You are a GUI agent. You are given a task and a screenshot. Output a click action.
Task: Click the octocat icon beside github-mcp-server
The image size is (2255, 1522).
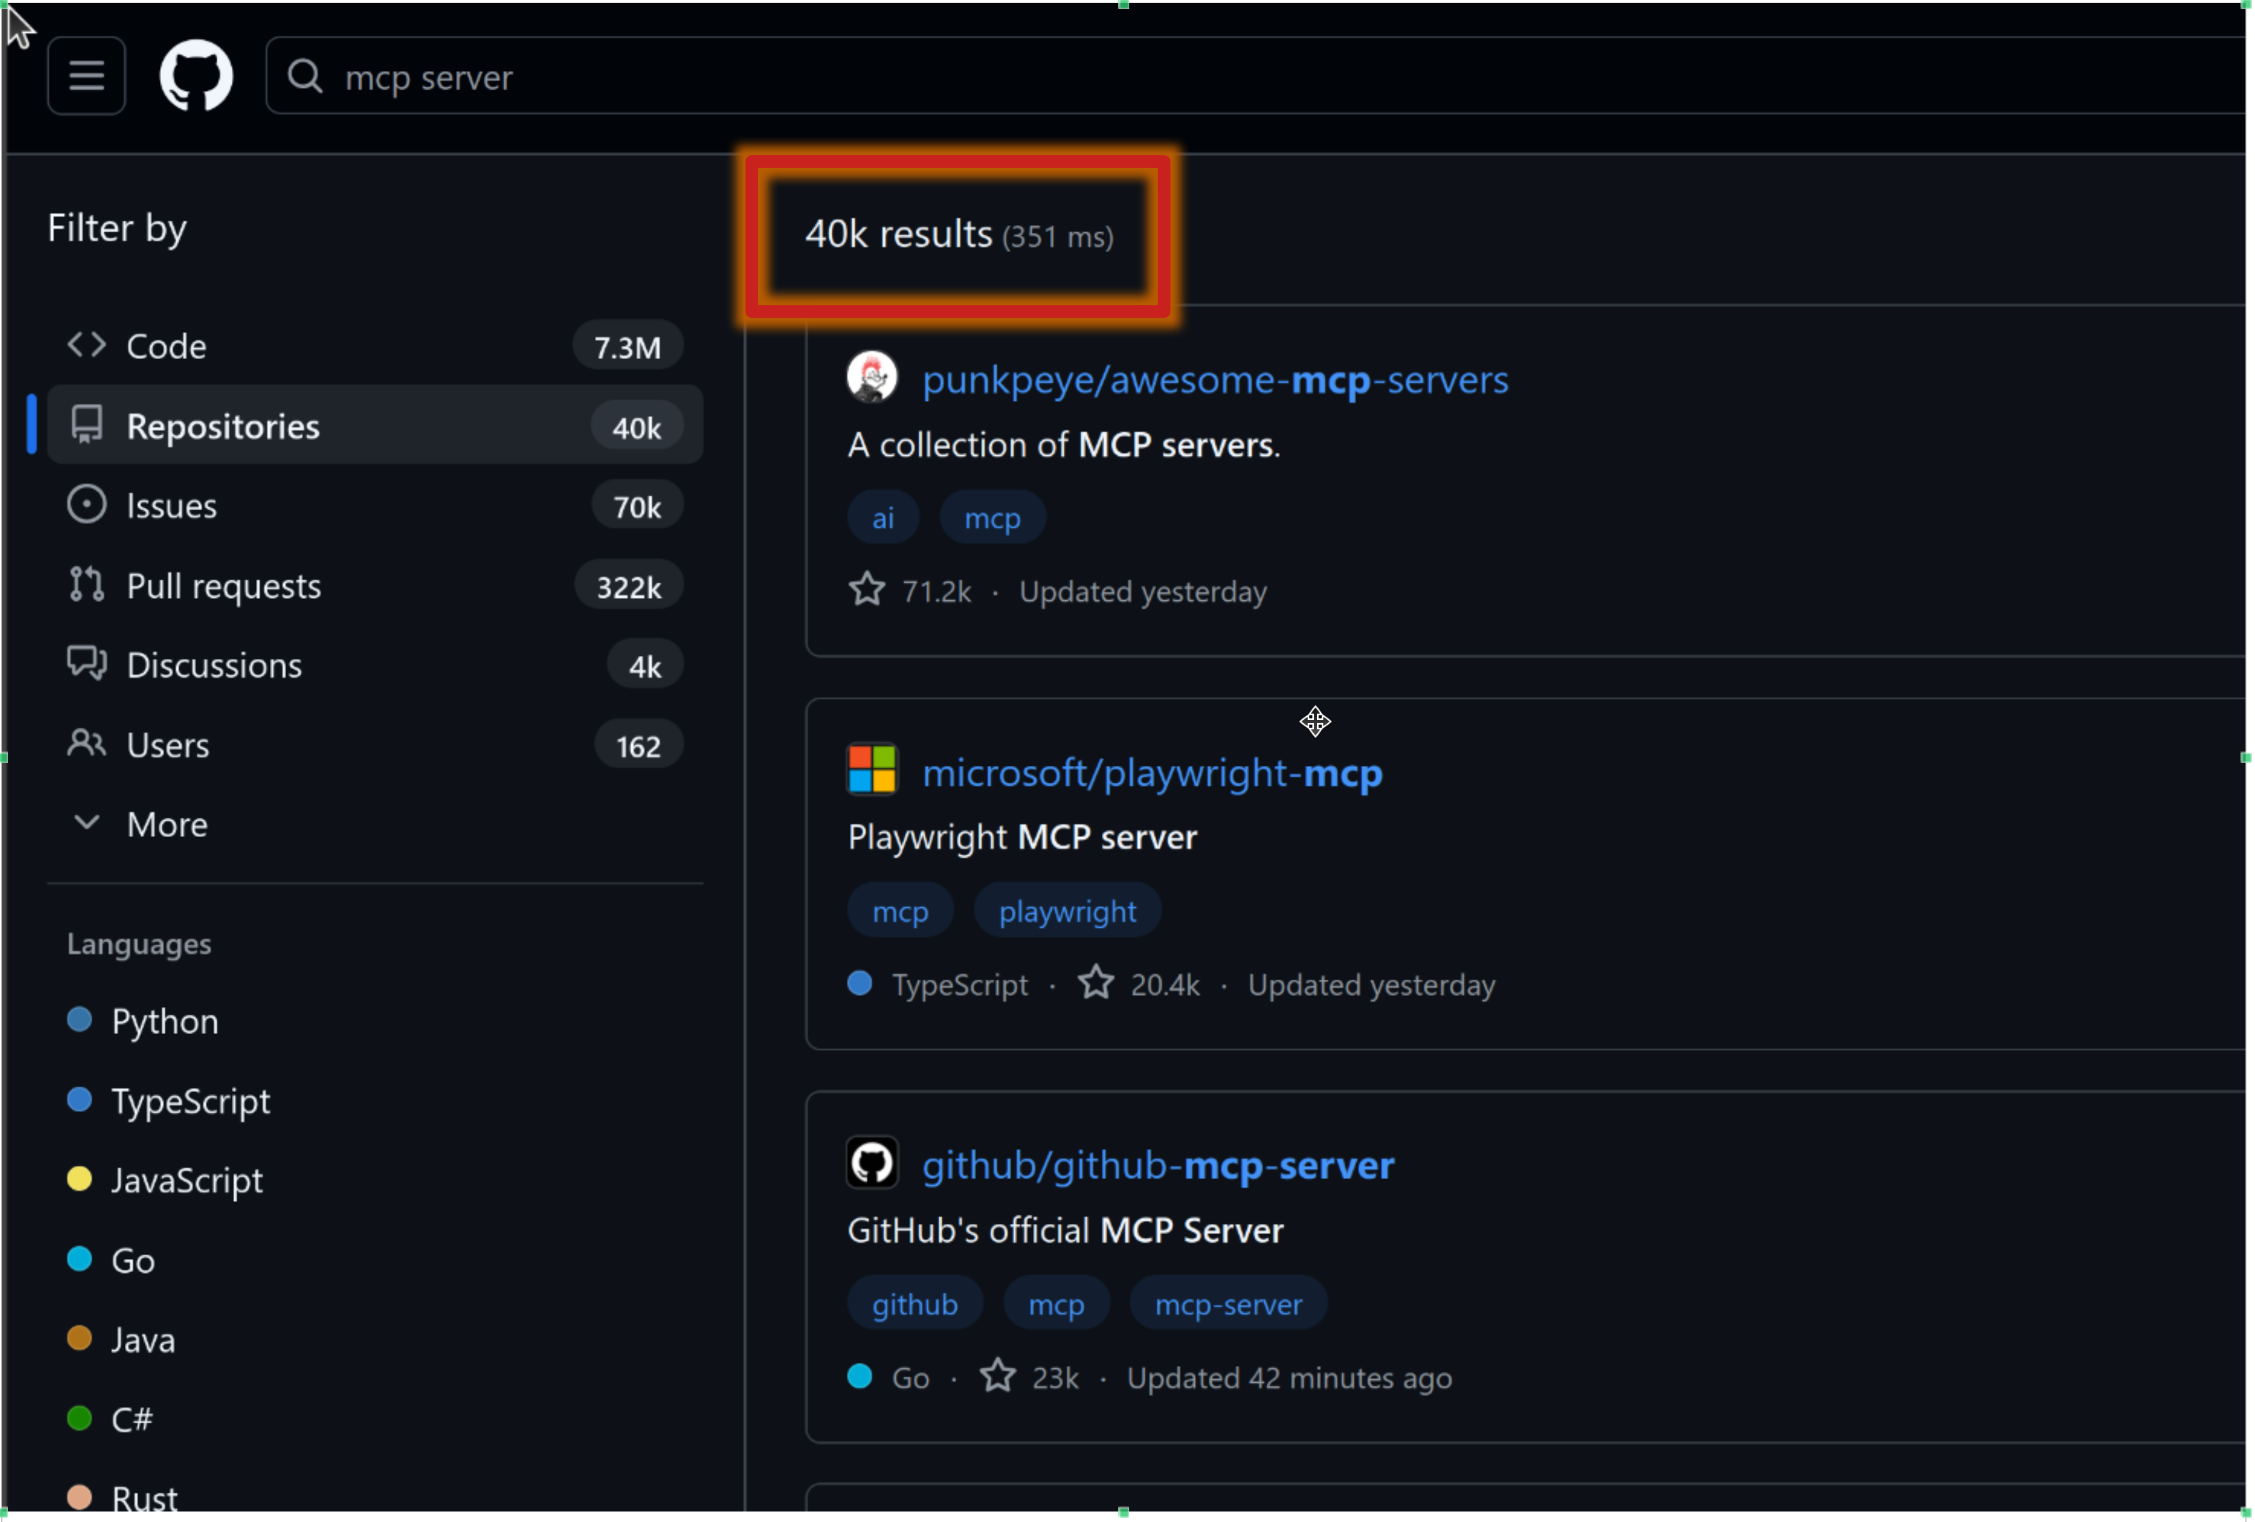(871, 1162)
